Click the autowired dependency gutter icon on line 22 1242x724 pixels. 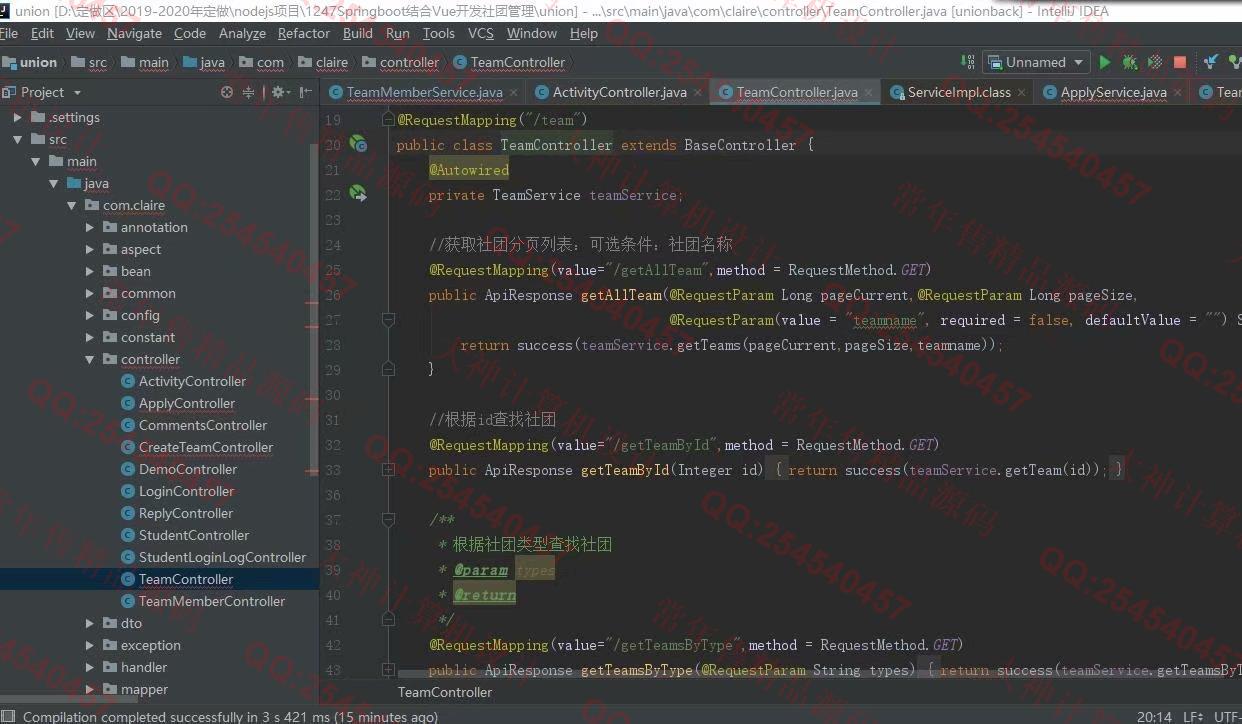[x=358, y=194]
